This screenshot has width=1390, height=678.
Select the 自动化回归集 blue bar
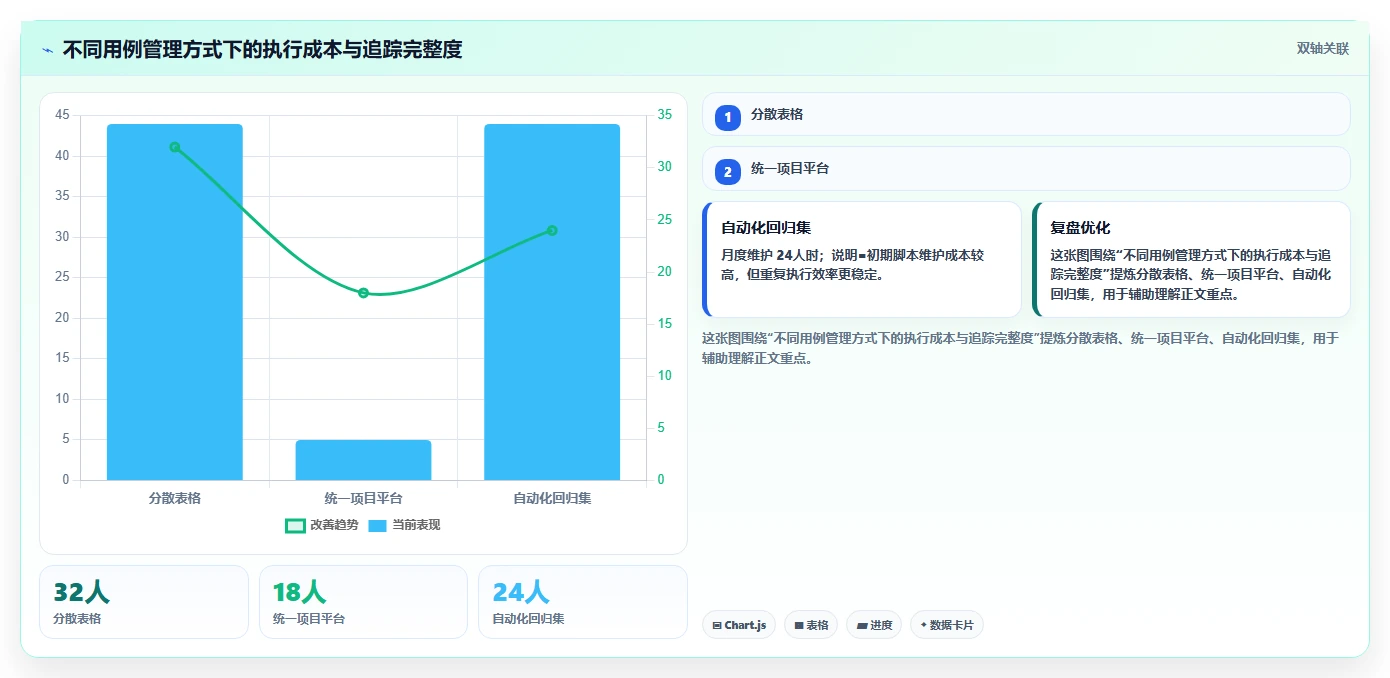552,302
